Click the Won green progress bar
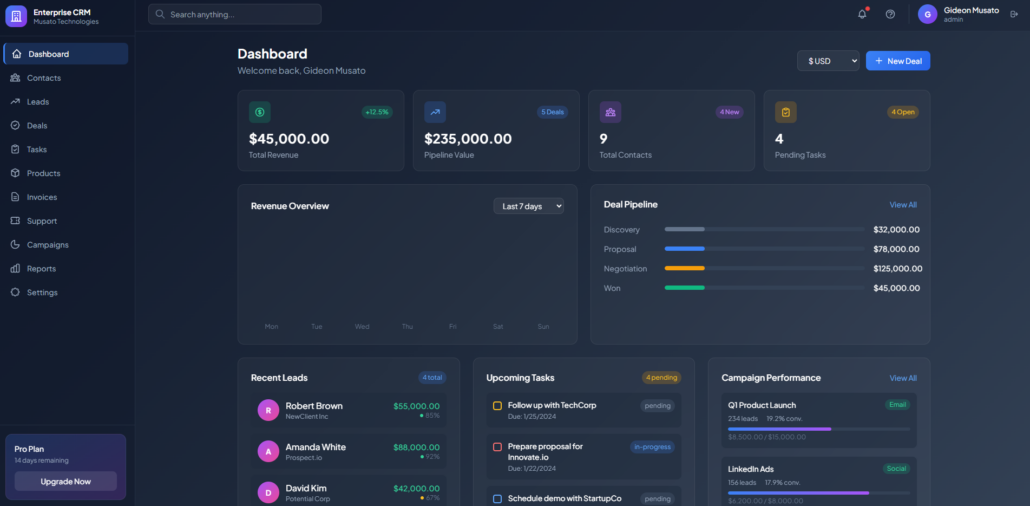 point(684,288)
